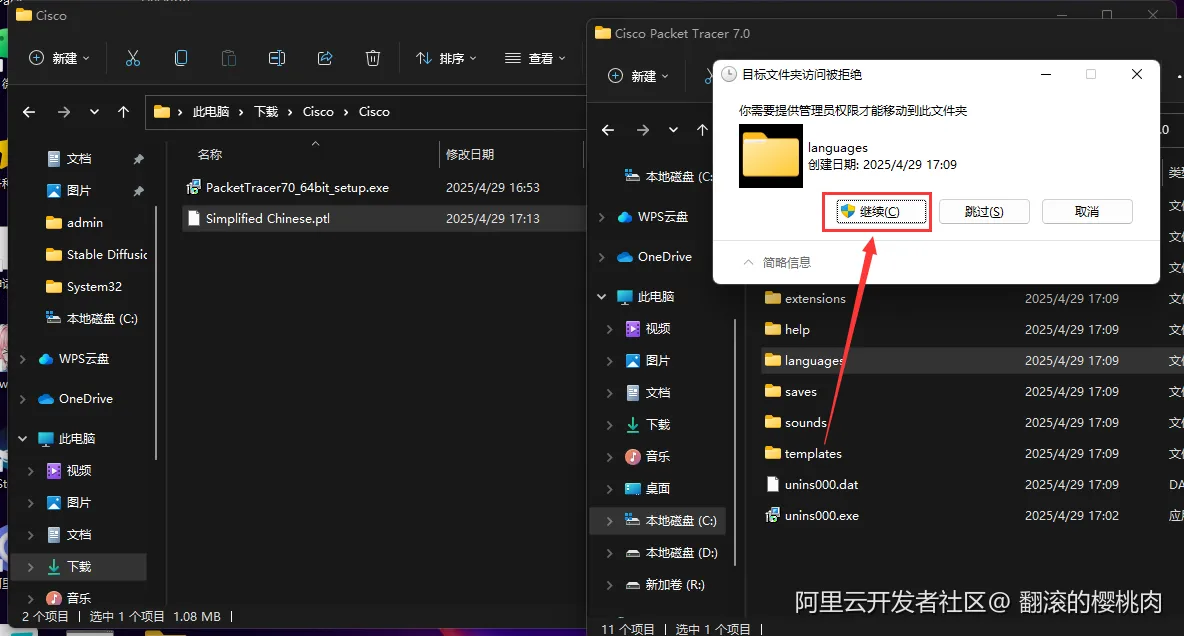Open 新建 menu in Packet Tracer 7.0 window
The height and width of the screenshot is (636, 1184).
(x=638, y=76)
